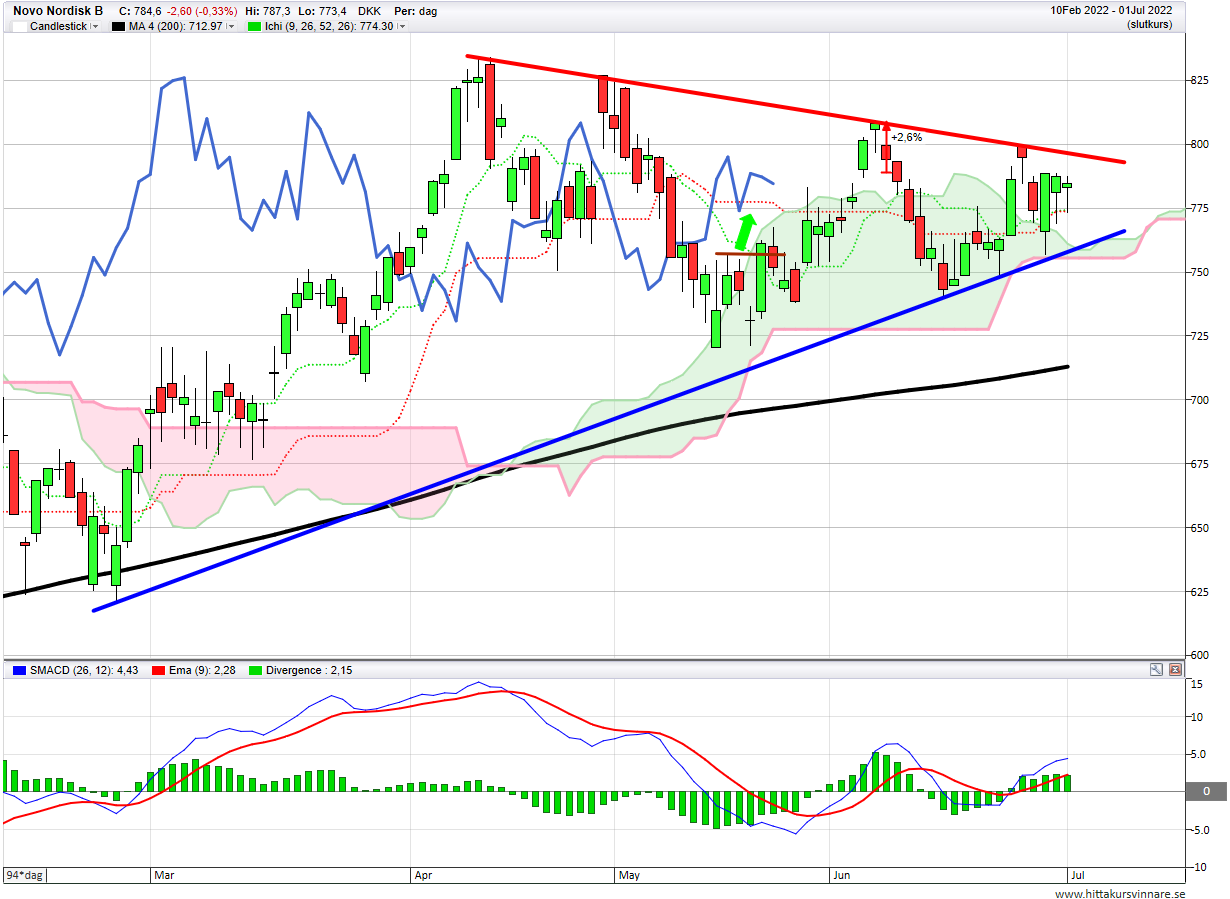This screenshot has height=899, width=1230.
Task: Close the SMACD indicator panel
Action: pos(1175,670)
